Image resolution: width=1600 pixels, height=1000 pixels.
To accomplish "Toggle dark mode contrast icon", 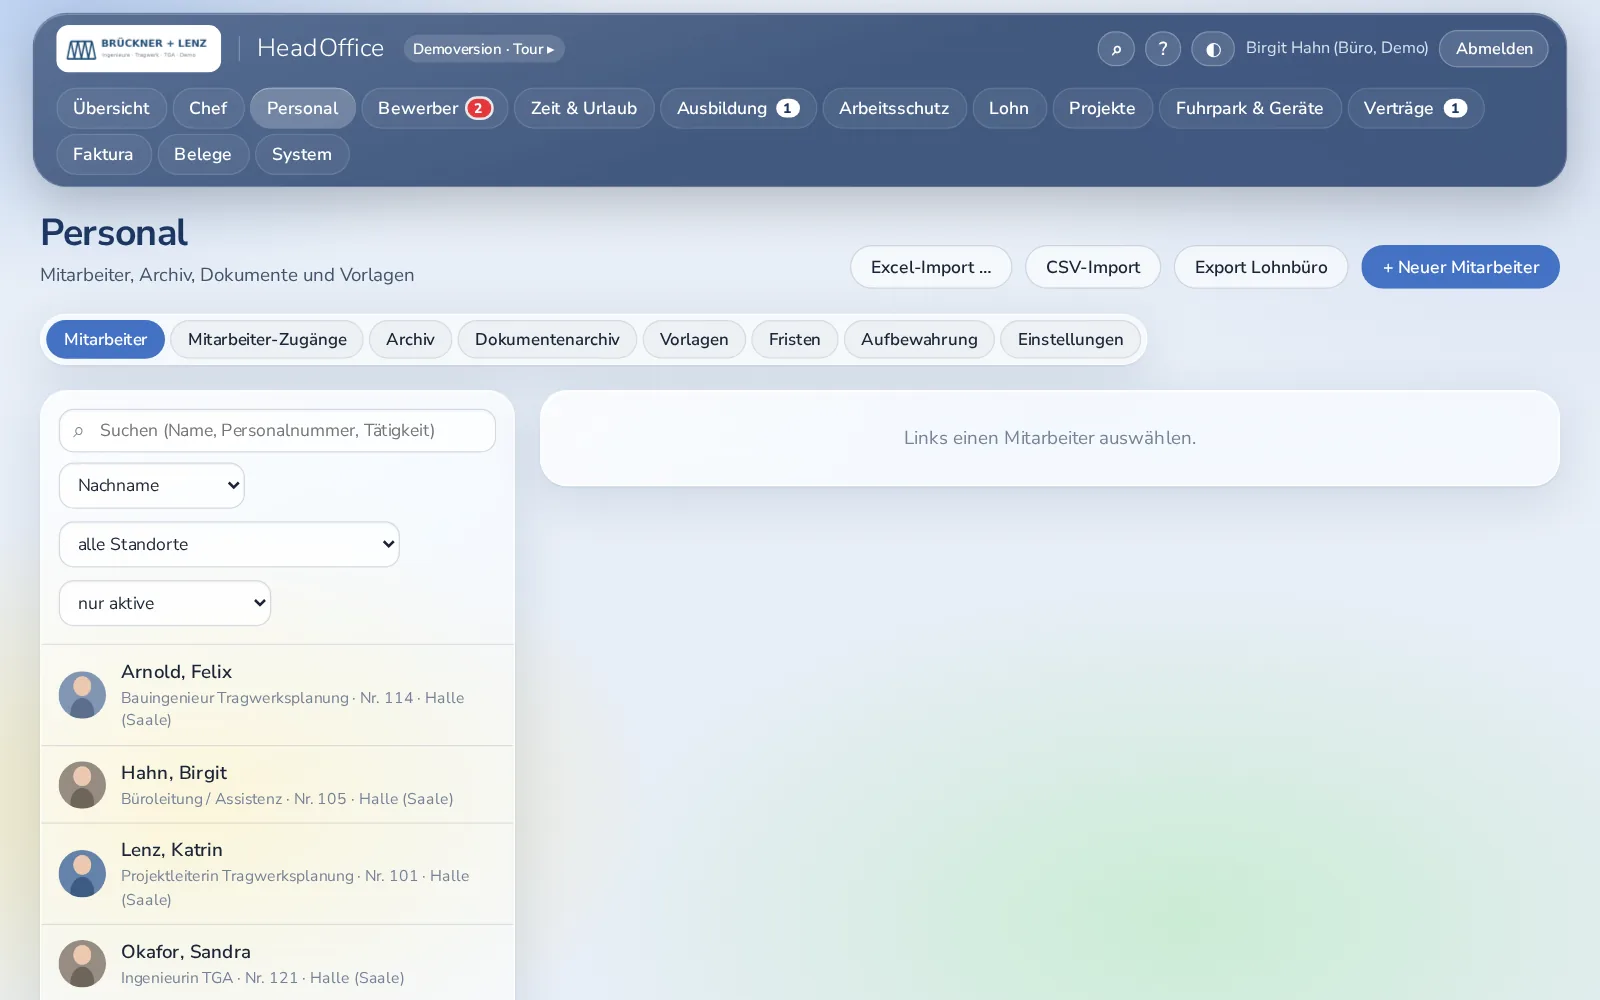I will pos(1213,48).
